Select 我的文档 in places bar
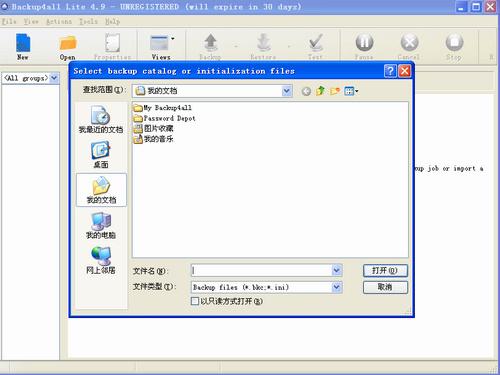The width and height of the screenshot is (500, 375). coord(101,190)
